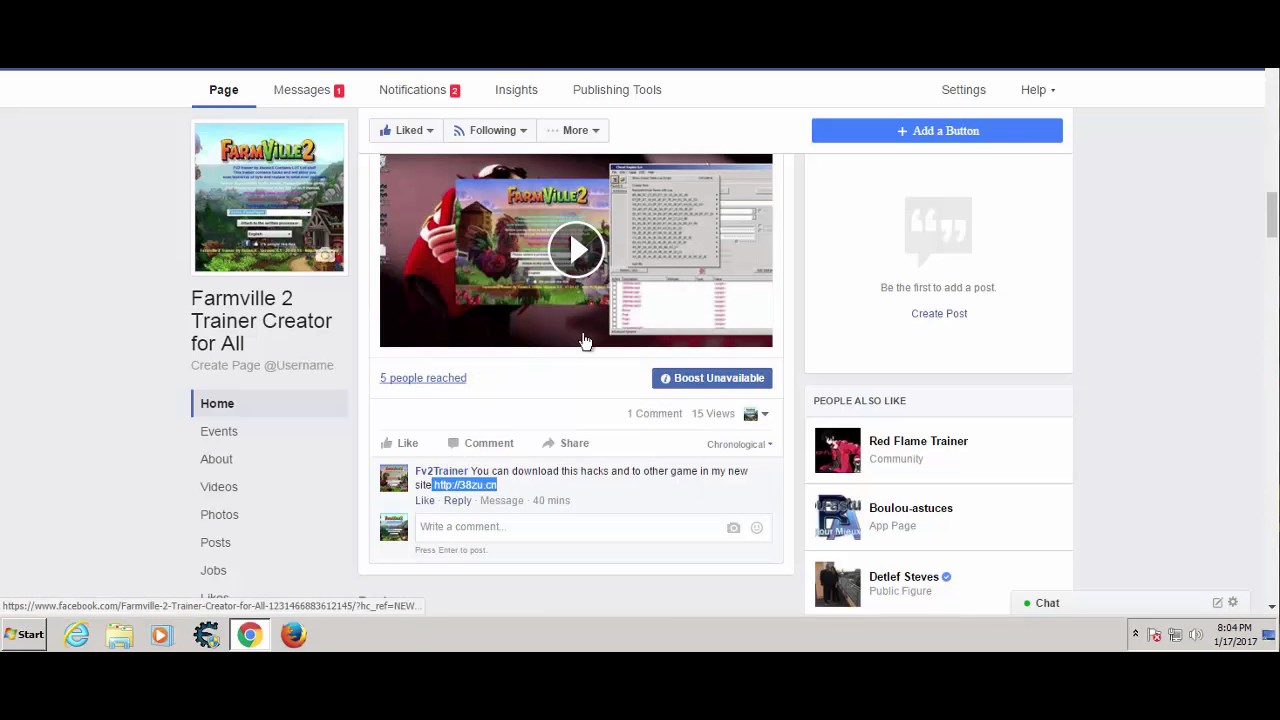Click Comment under the video post

click(x=481, y=443)
